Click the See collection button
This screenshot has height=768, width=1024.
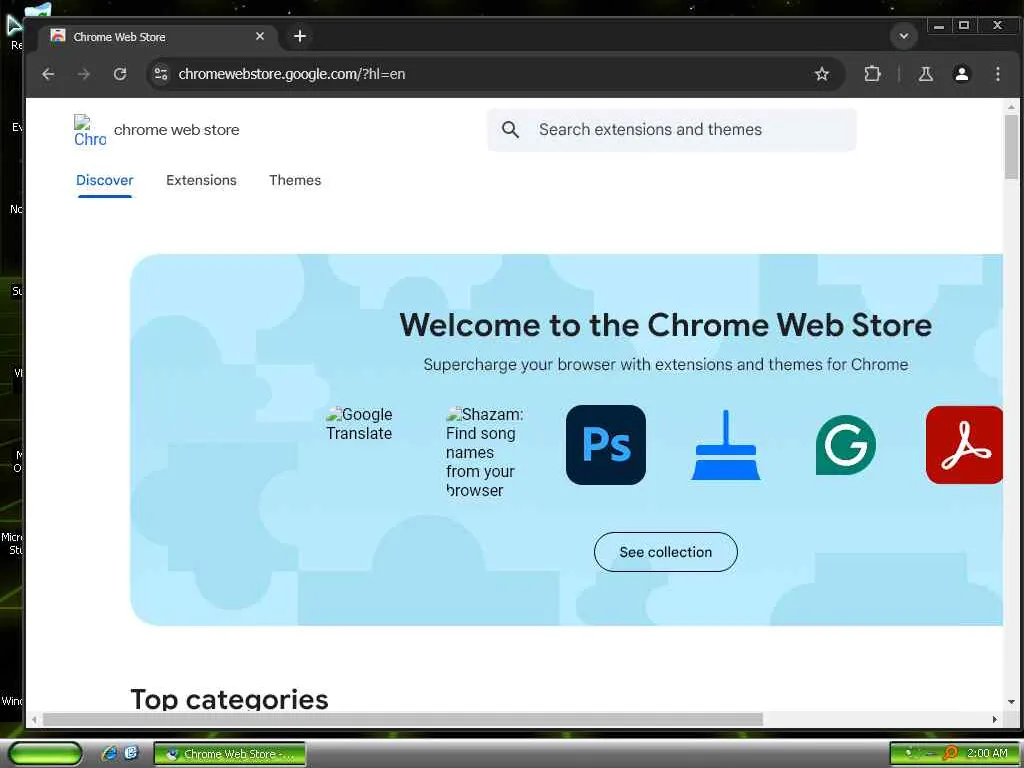click(665, 552)
